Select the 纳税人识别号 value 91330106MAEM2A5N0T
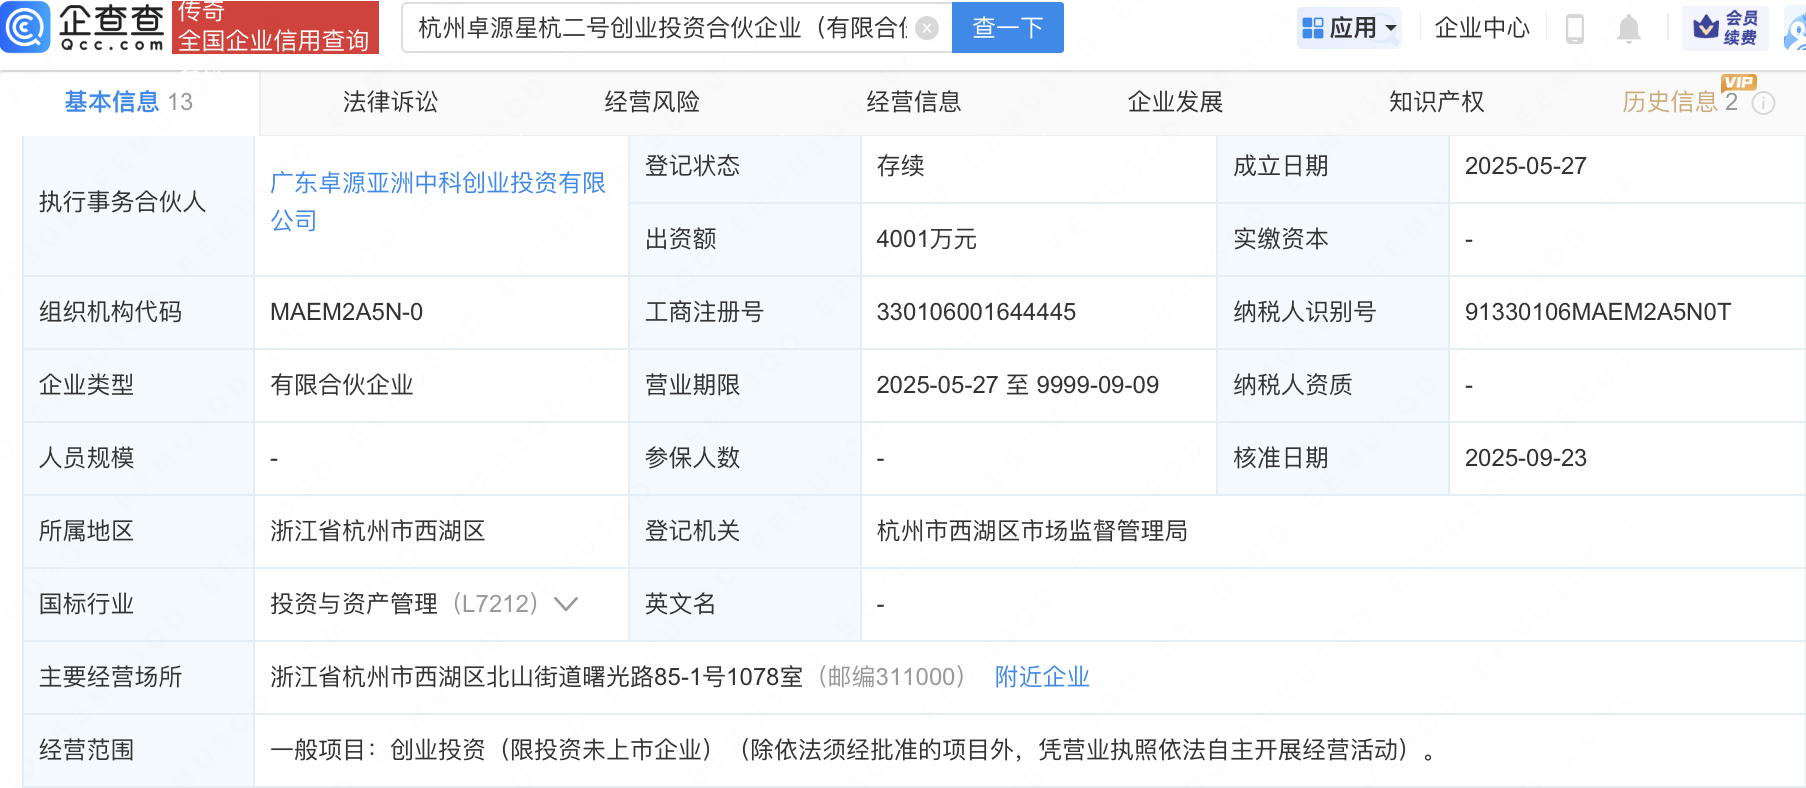This screenshot has height=788, width=1806. [x=1598, y=312]
